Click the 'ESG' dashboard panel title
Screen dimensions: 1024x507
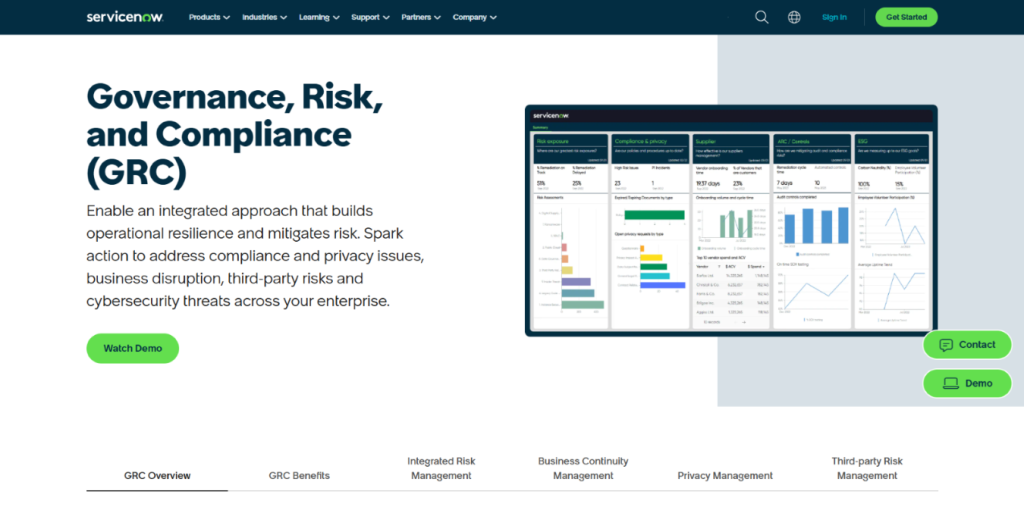(x=862, y=140)
